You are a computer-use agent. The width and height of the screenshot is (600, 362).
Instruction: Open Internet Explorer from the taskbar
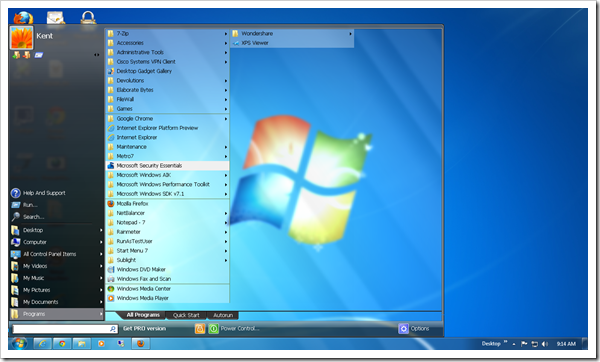coord(42,344)
